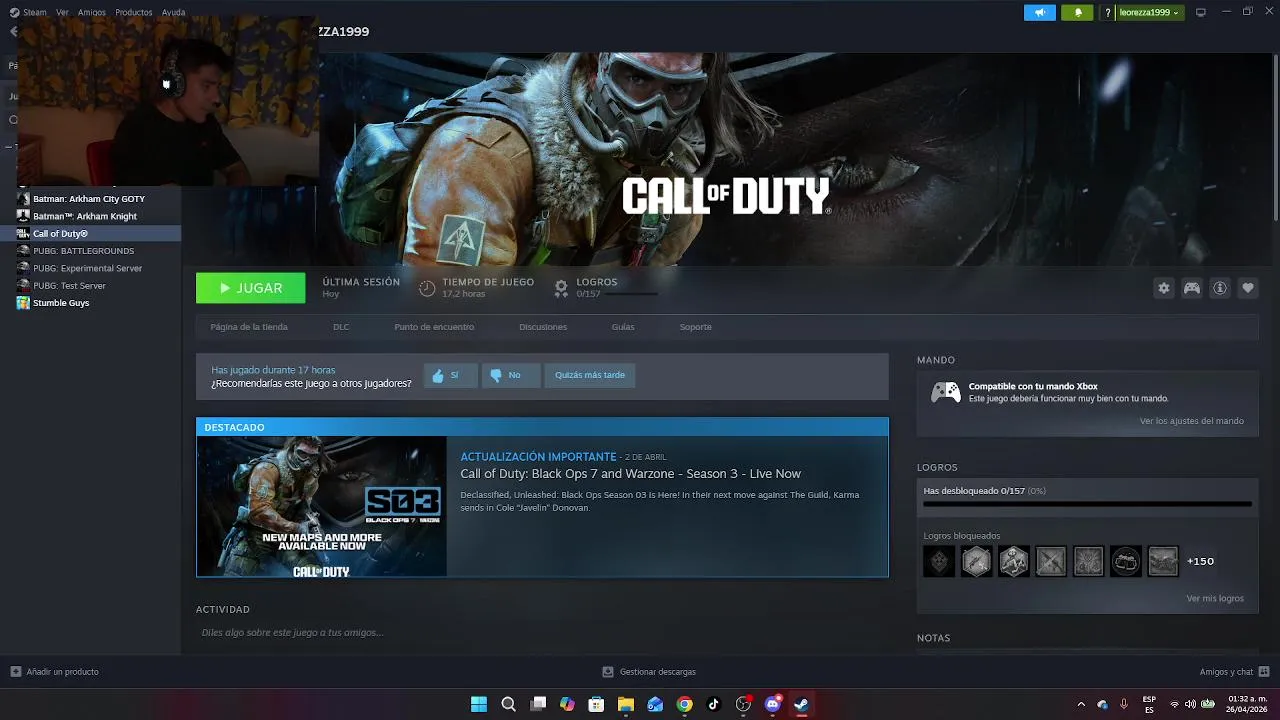
Task: Open the Punto de encuentro tab
Action: (x=434, y=327)
